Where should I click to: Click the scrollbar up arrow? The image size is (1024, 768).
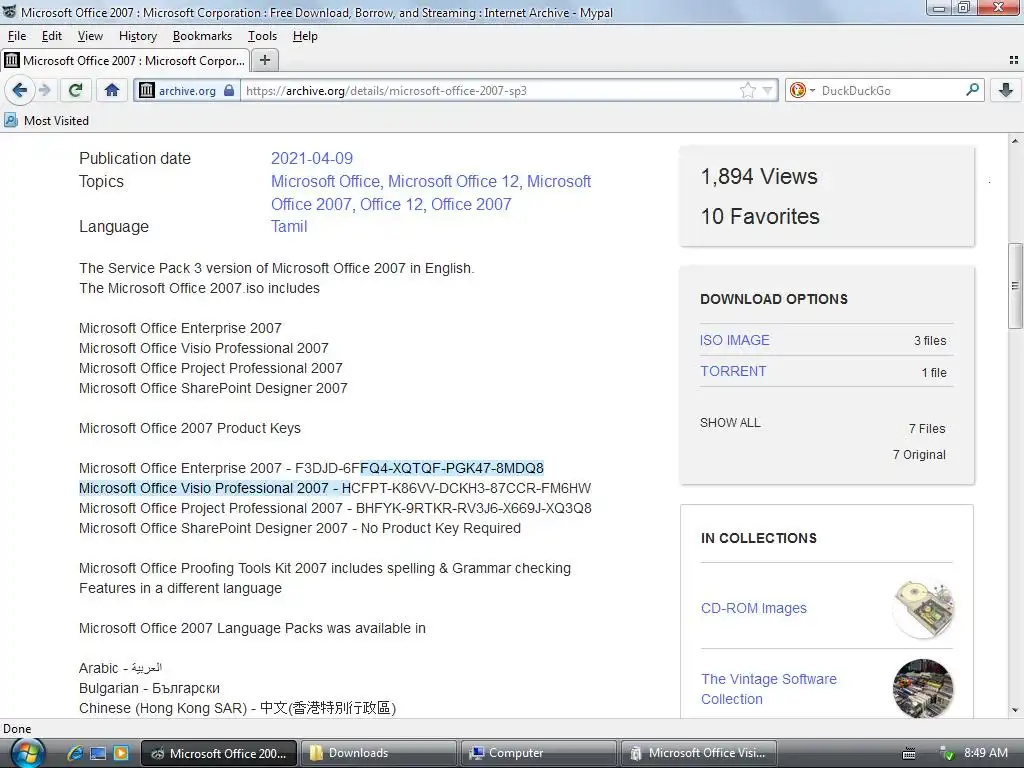click(x=1015, y=141)
